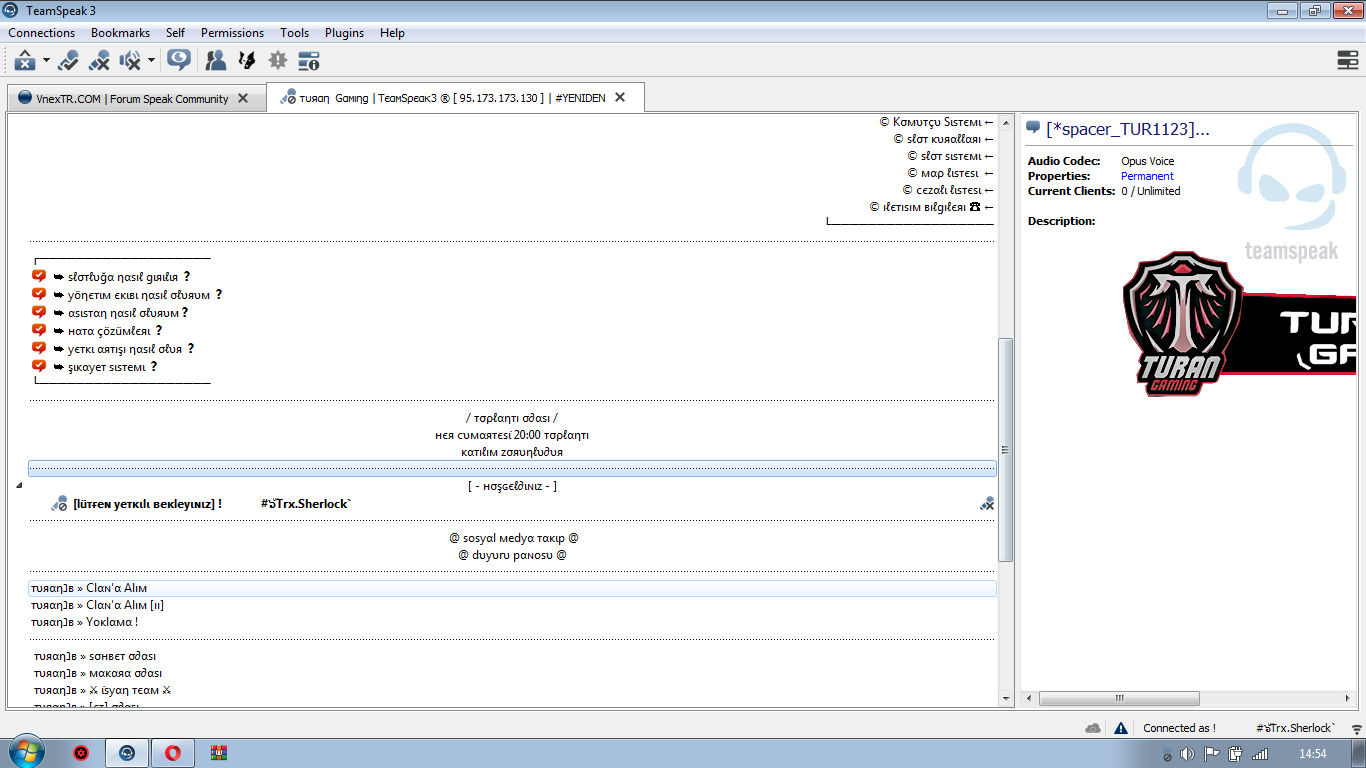Click the wifi signal status bar icon
The image size is (1366, 768).
[x=1355, y=728]
